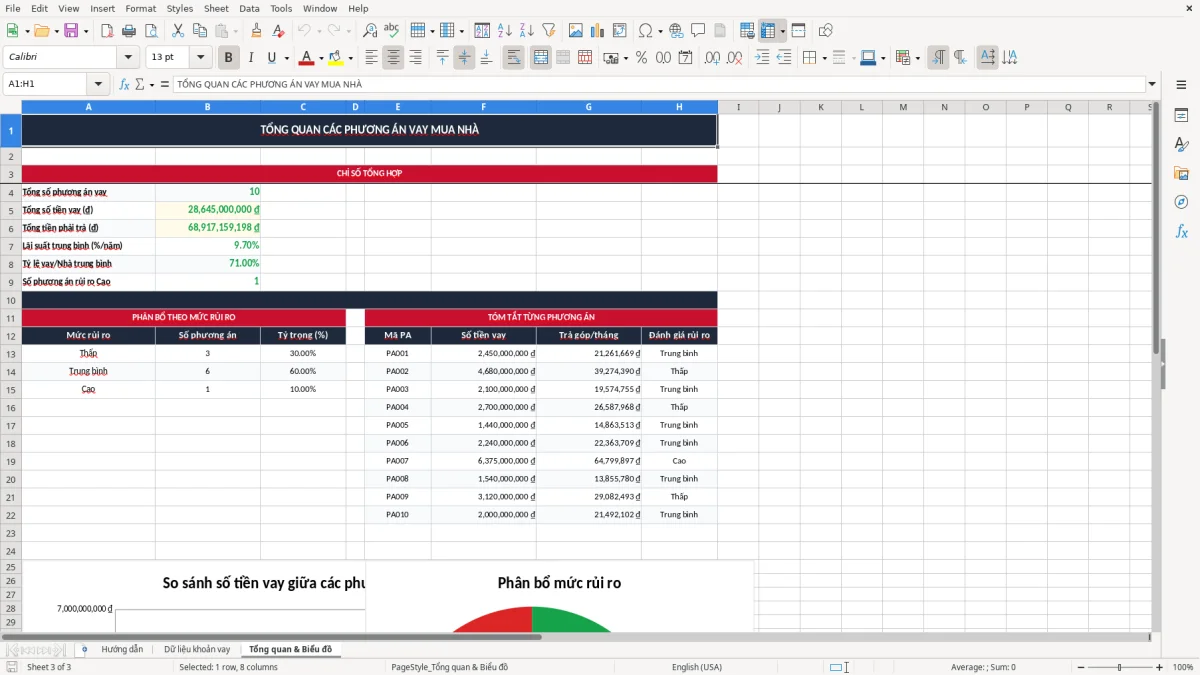Open the Font Name dropdown

[x=128, y=58]
